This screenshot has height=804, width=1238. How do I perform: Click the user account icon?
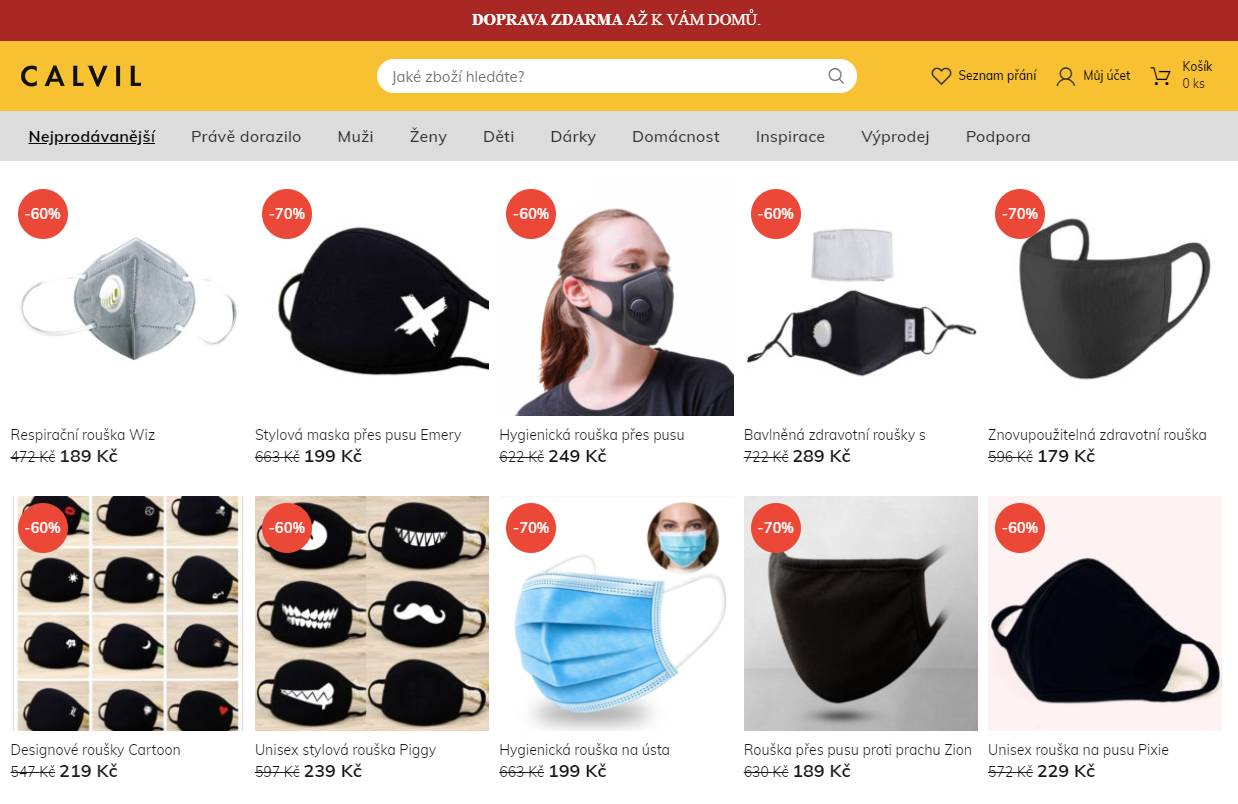tap(1066, 76)
